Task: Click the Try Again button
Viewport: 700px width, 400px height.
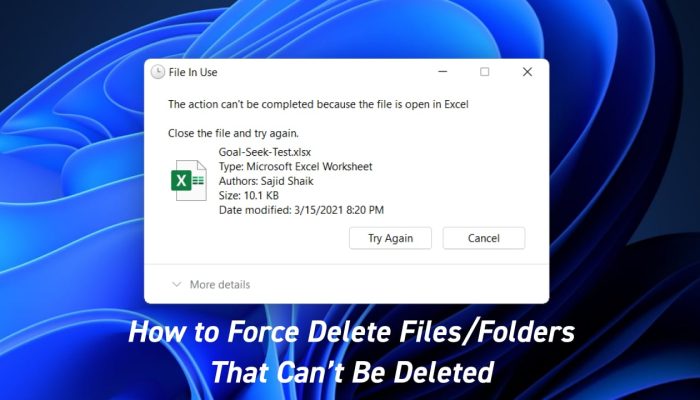Action: pos(390,238)
